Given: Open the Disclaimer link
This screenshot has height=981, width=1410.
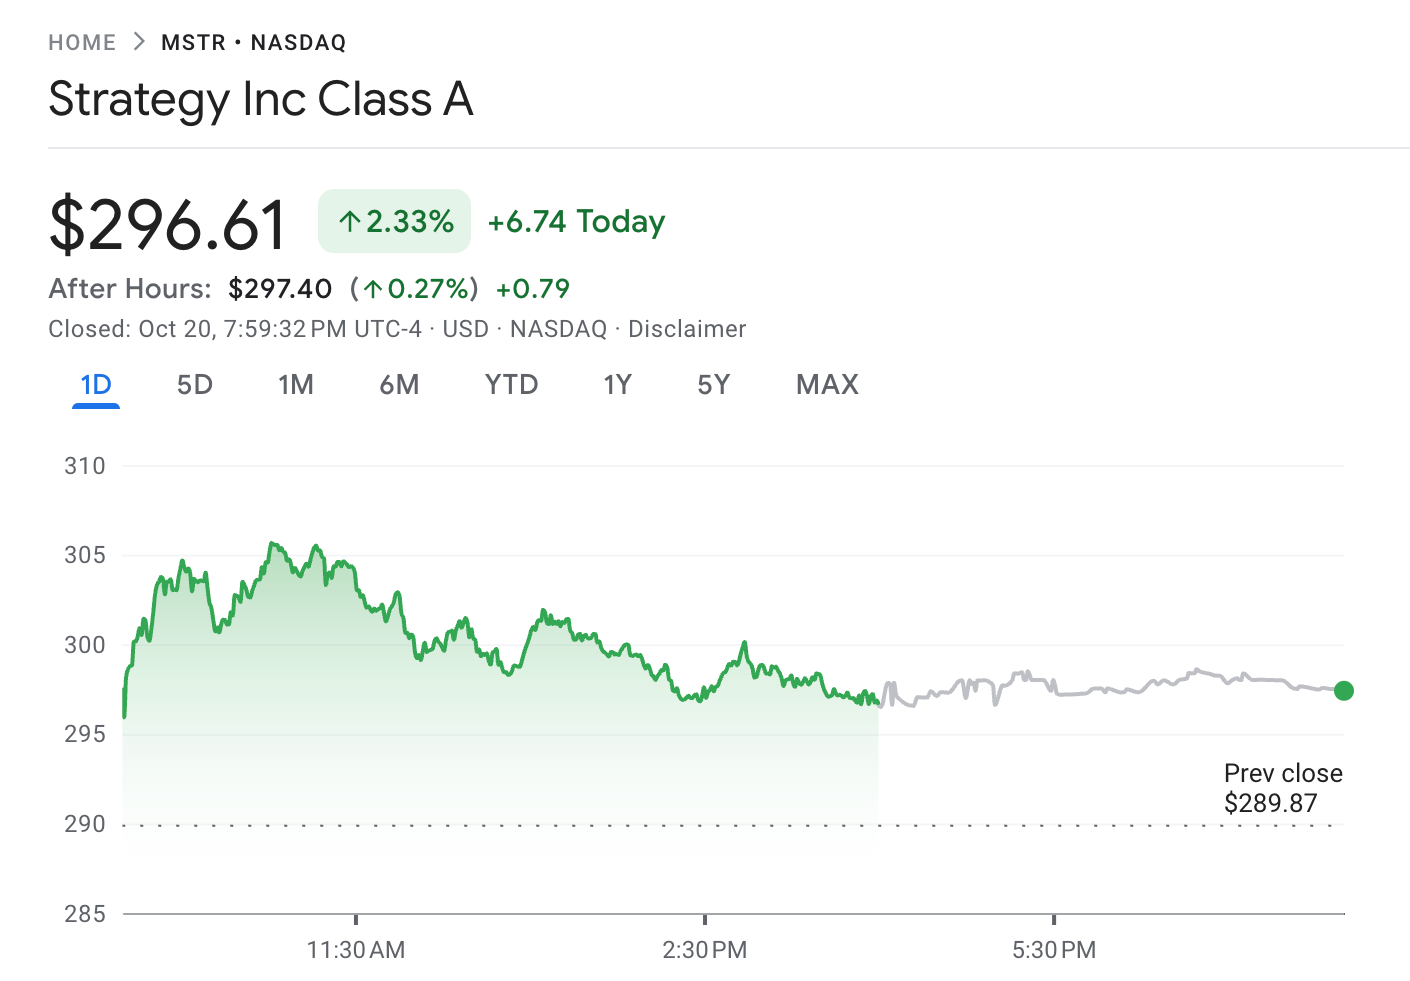Looking at the screenshot, I should click(x=687, y=328).
